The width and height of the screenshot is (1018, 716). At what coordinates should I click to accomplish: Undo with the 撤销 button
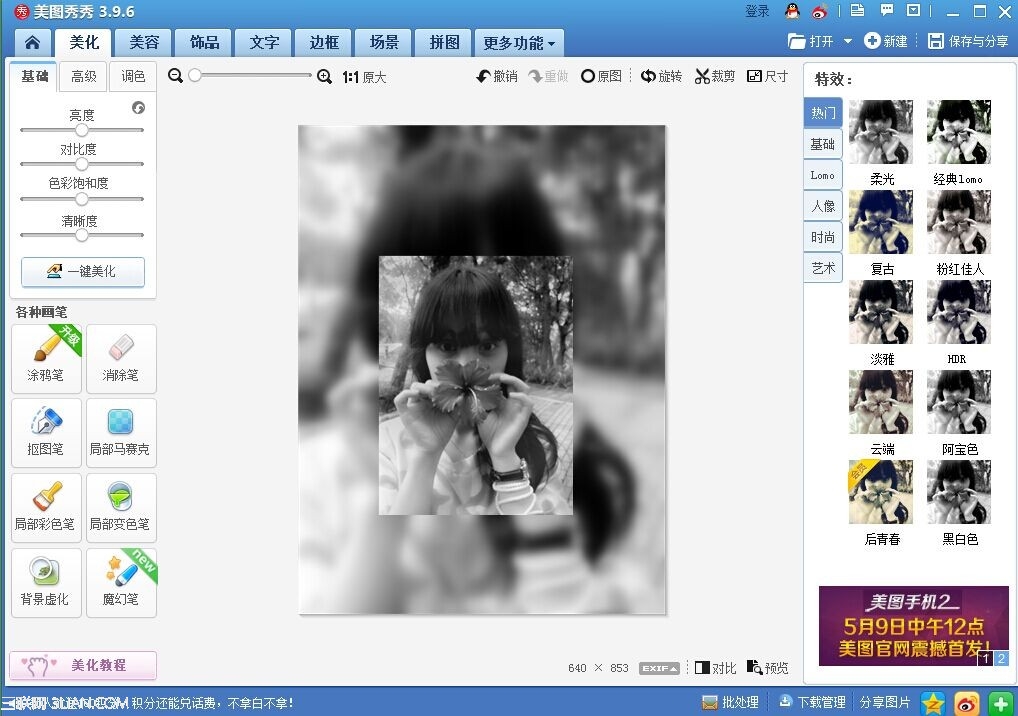[497, 77]
